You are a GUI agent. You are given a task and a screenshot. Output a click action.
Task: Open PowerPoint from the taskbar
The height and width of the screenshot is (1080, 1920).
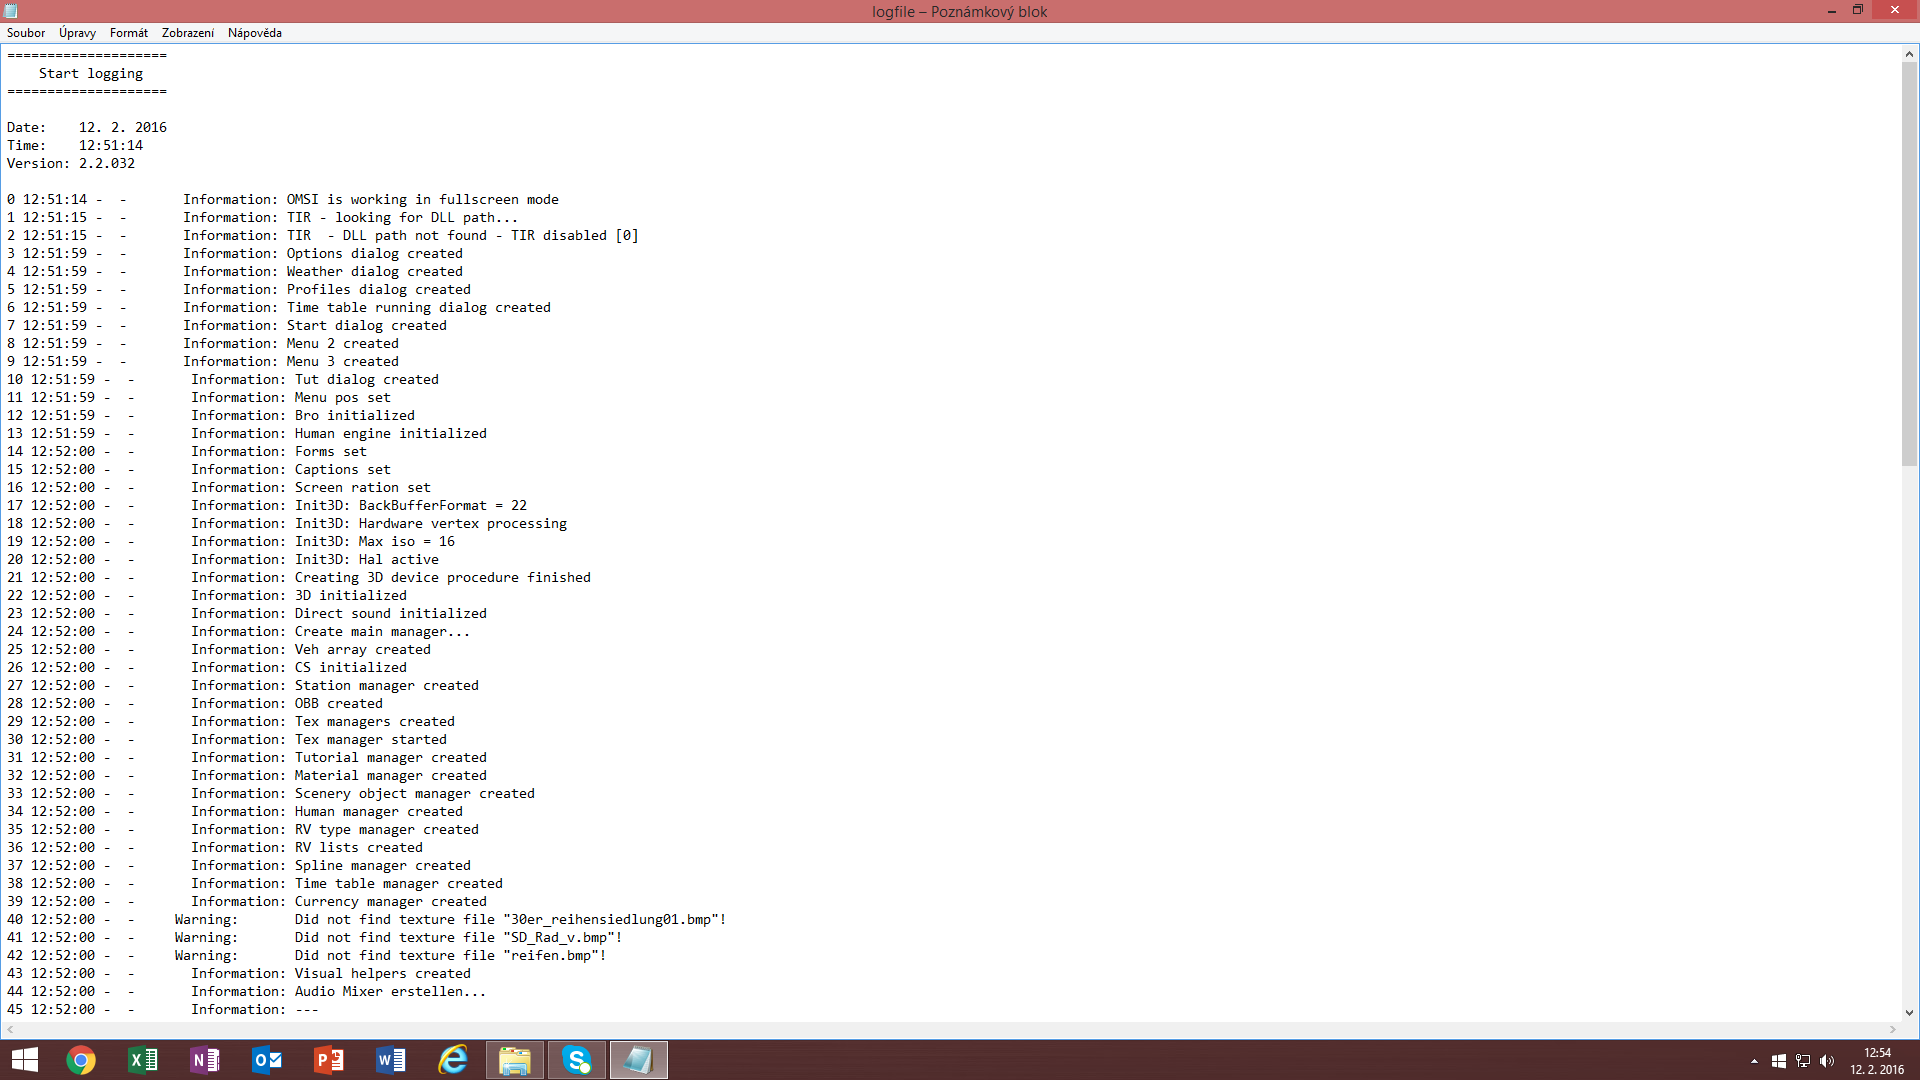coord(329,1060)
